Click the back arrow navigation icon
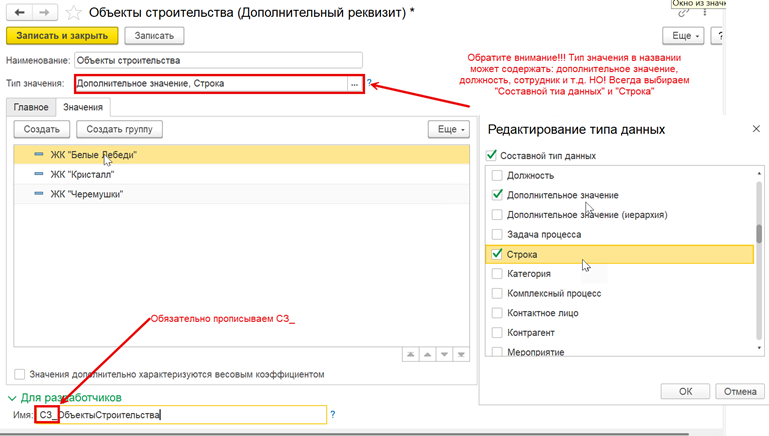The image size is (769, 436). (19, 12)
